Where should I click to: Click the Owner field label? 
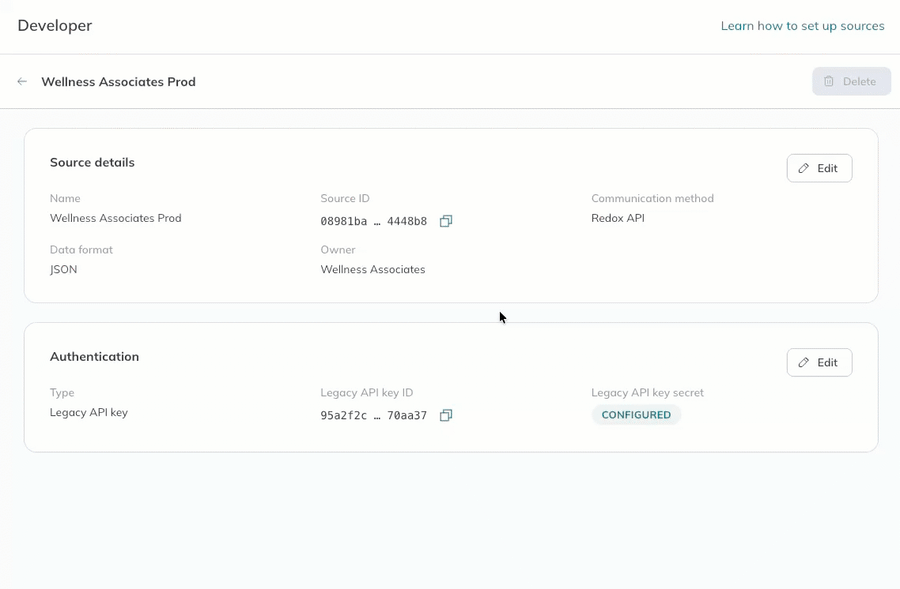[338, 250]
